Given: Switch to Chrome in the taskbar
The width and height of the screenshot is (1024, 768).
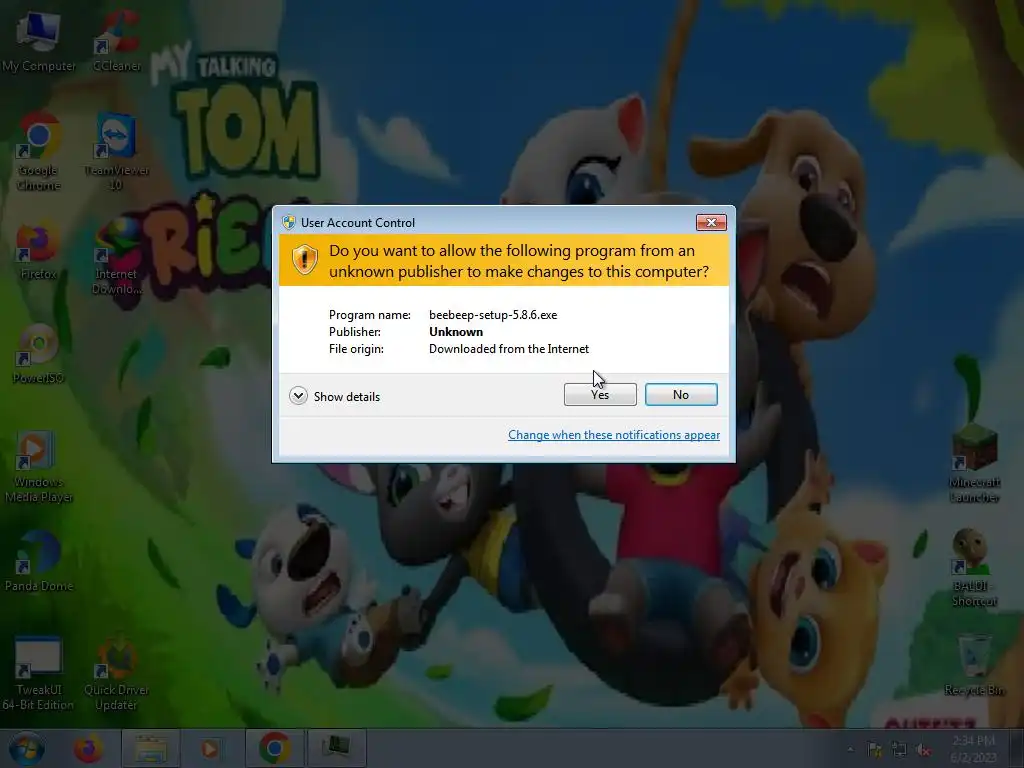Looking at the screenshot, I should pos(275,748).
